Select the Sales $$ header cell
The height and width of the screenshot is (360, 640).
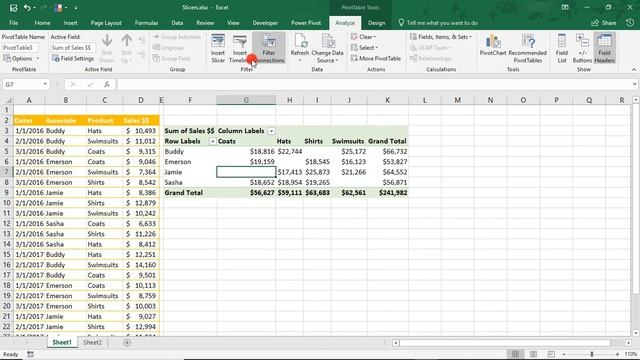pos(141,120)
